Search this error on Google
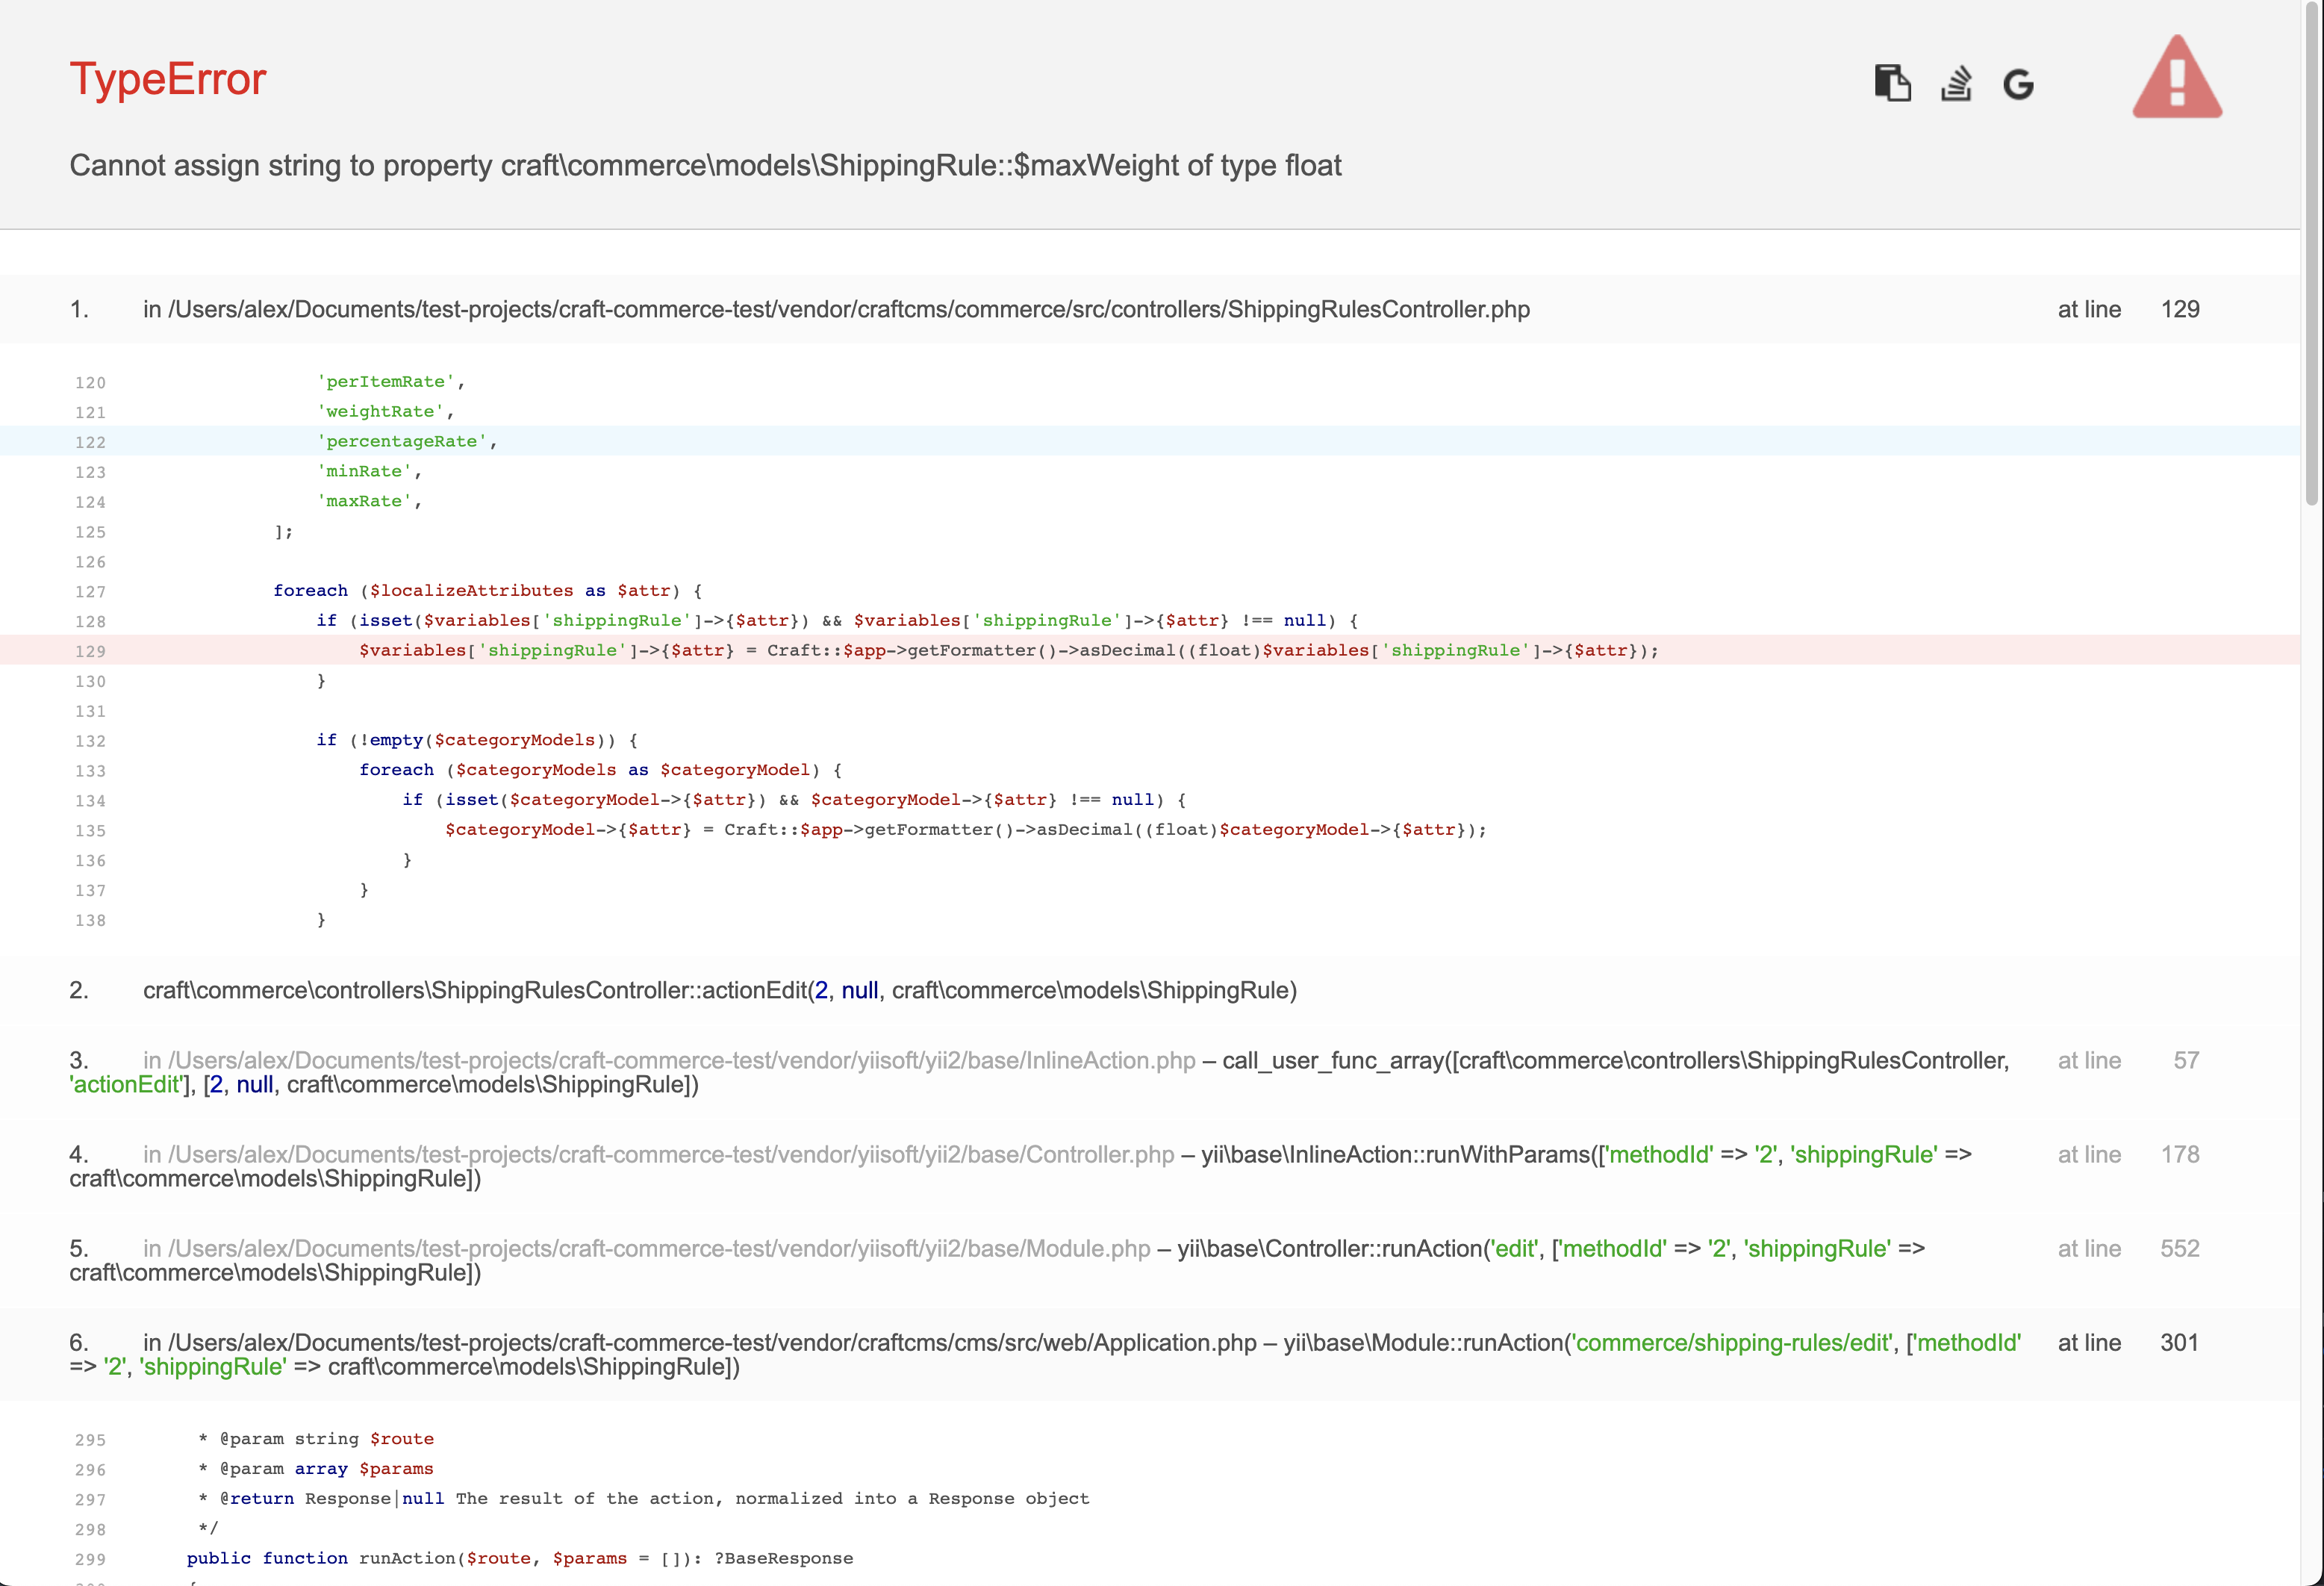The height and width of the screenshot is (1586, 2324). click(x=2019, y=84)
